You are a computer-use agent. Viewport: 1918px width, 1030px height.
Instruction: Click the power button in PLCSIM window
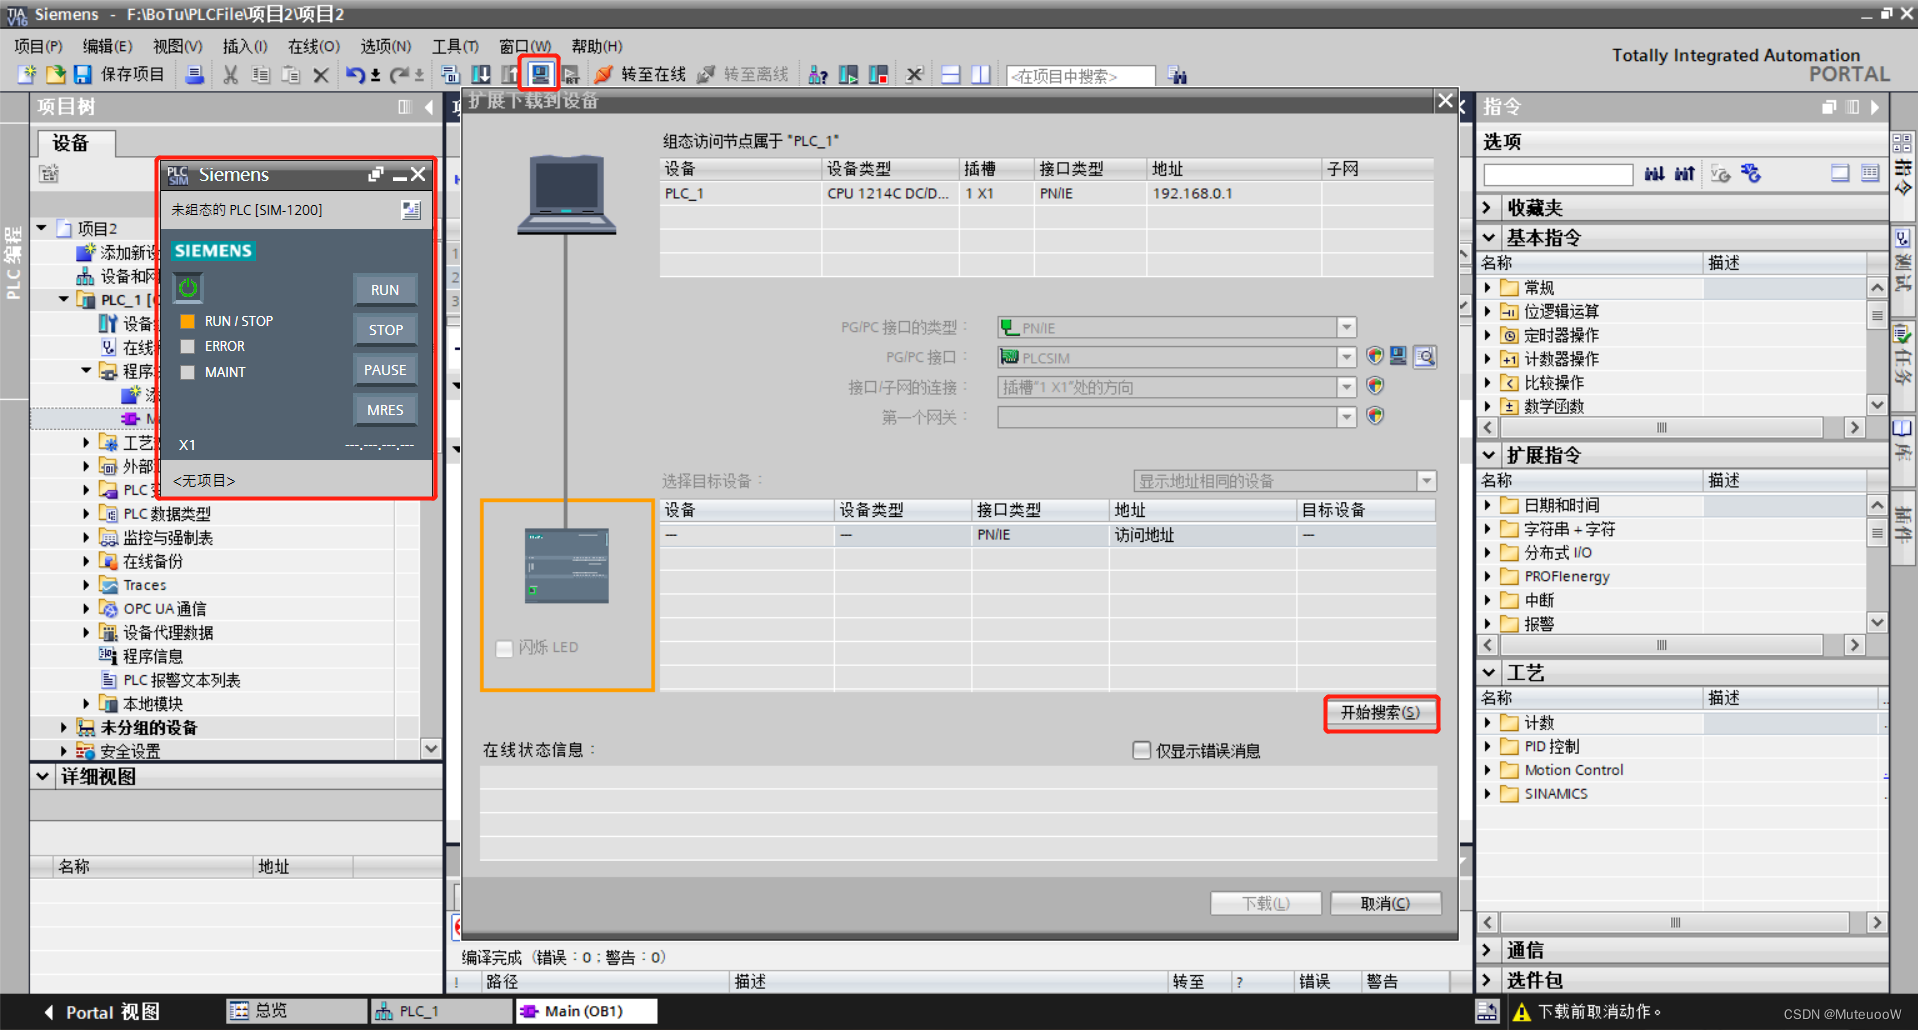[188, 288]
